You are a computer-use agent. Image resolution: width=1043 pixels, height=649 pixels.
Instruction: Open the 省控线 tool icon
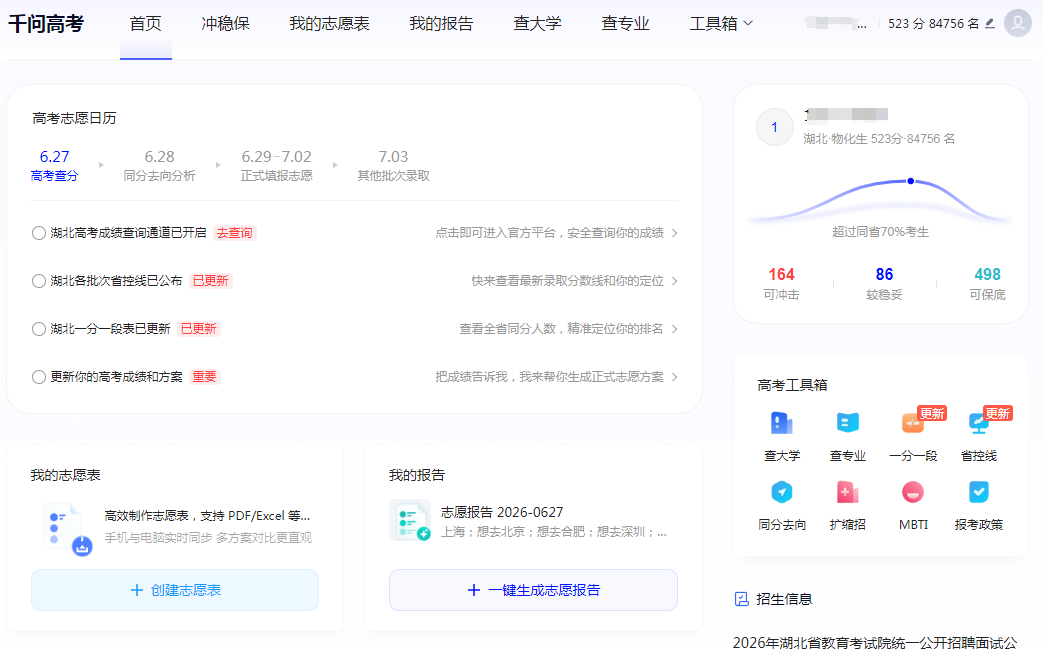pos(978,424)
